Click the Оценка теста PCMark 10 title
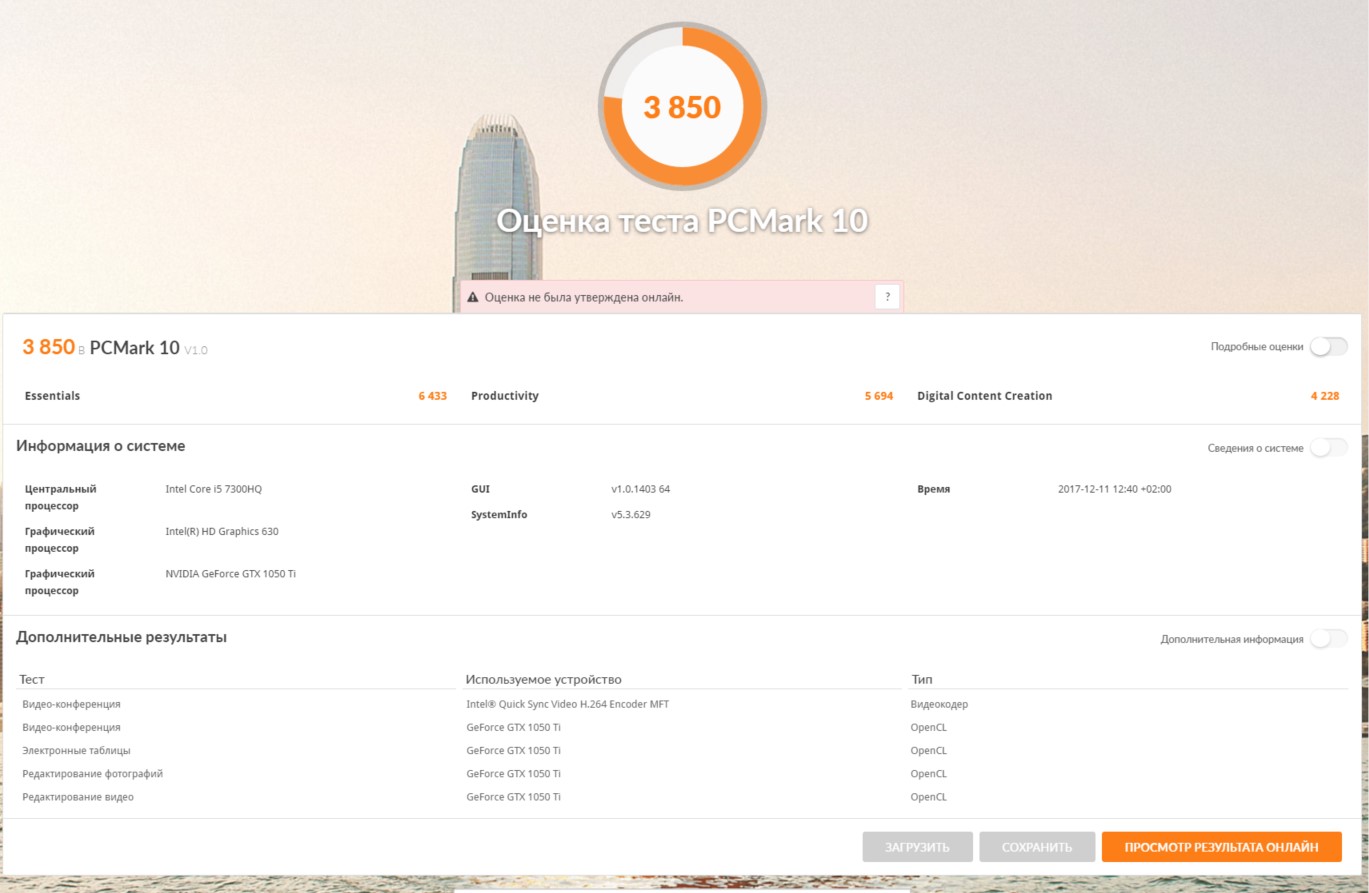Viewport: 1369px width, 893px height. coord(682,221)
